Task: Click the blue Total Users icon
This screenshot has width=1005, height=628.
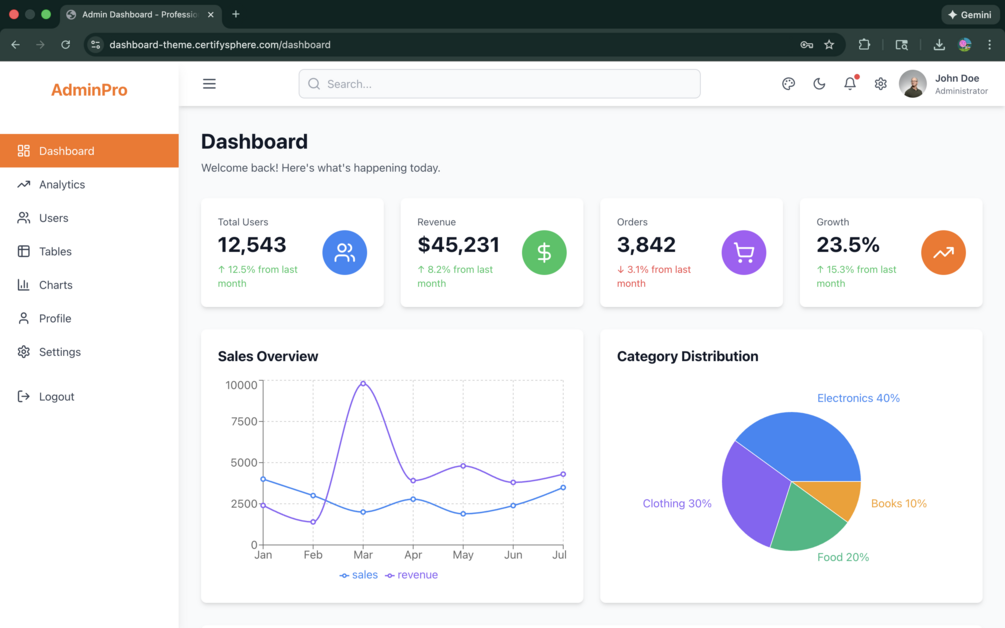Action: 345,252
